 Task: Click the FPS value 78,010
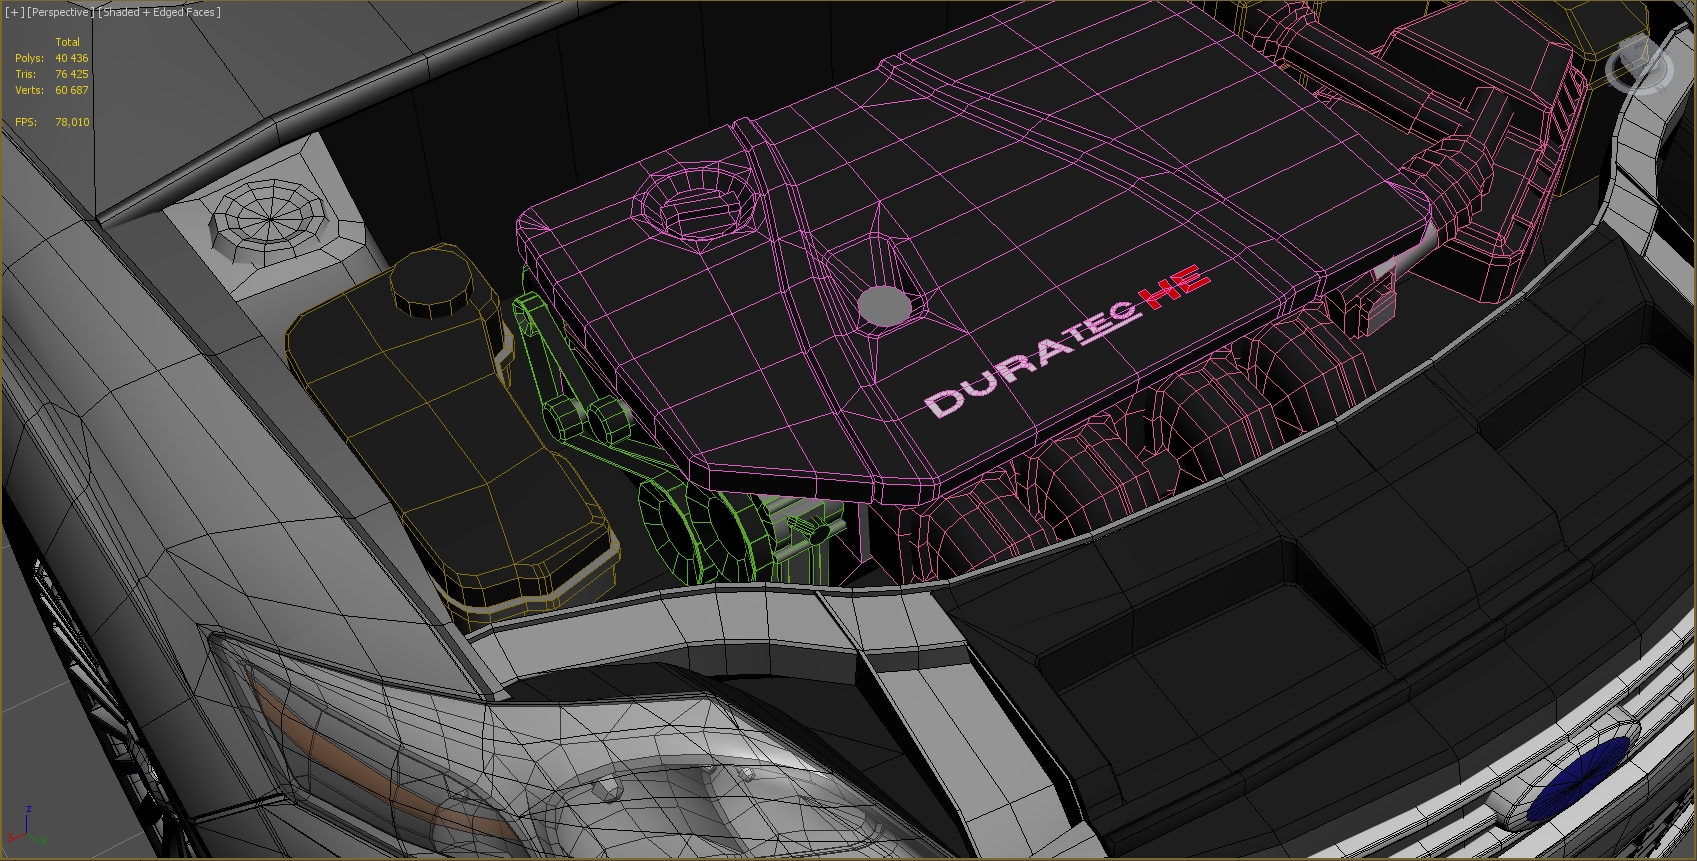point(72,122)
